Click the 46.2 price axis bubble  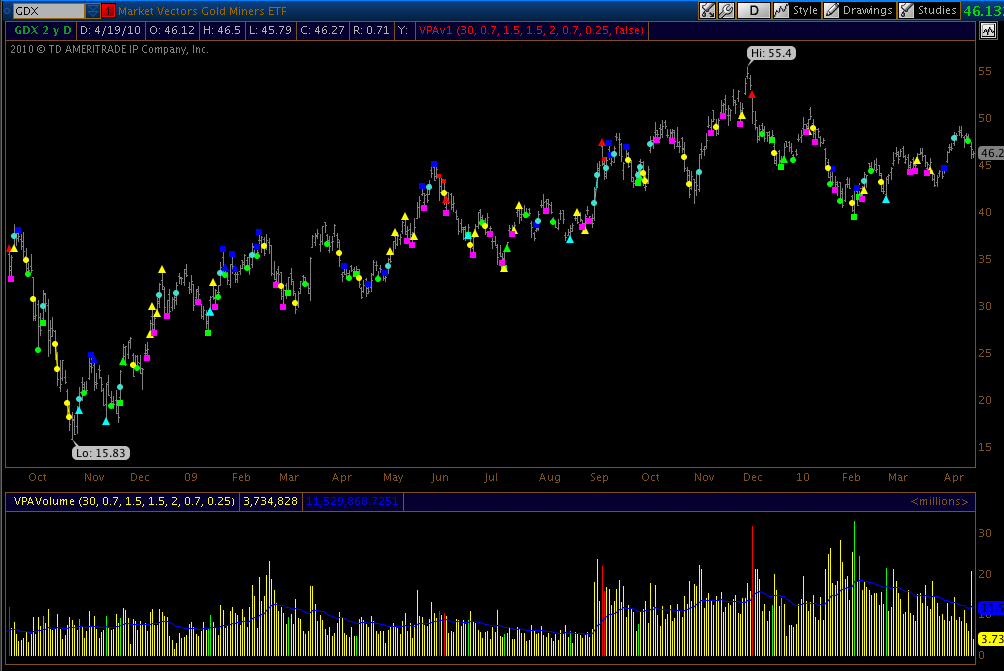click(991, 153)
